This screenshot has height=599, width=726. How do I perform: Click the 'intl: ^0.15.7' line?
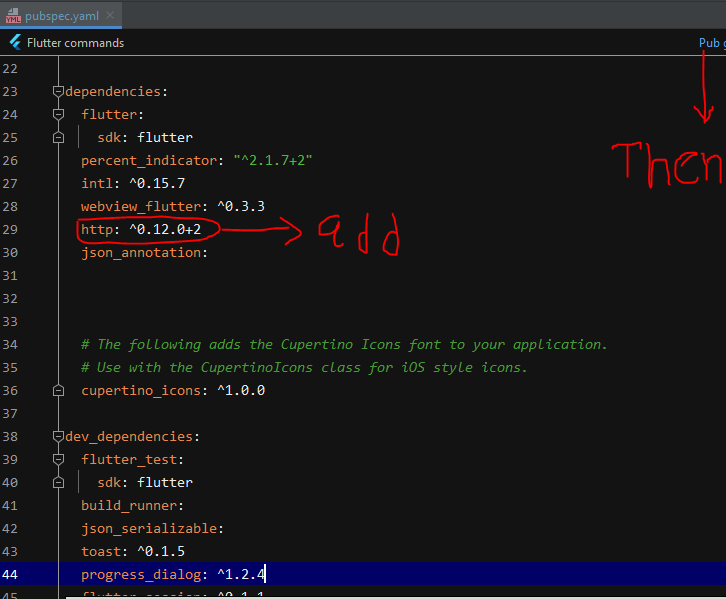[x=133, y=183]
